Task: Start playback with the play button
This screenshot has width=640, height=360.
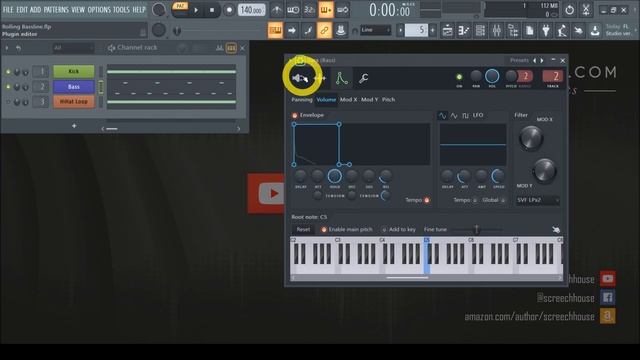Action: 196,10
